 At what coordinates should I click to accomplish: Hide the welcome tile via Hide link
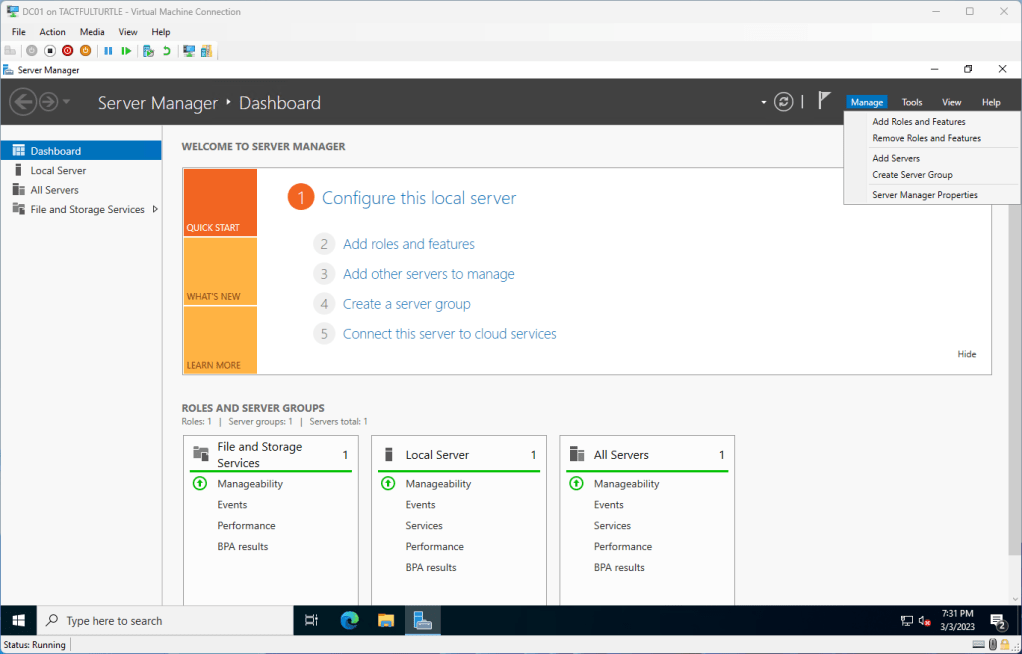pyautogui.click(x=966, y=354)
